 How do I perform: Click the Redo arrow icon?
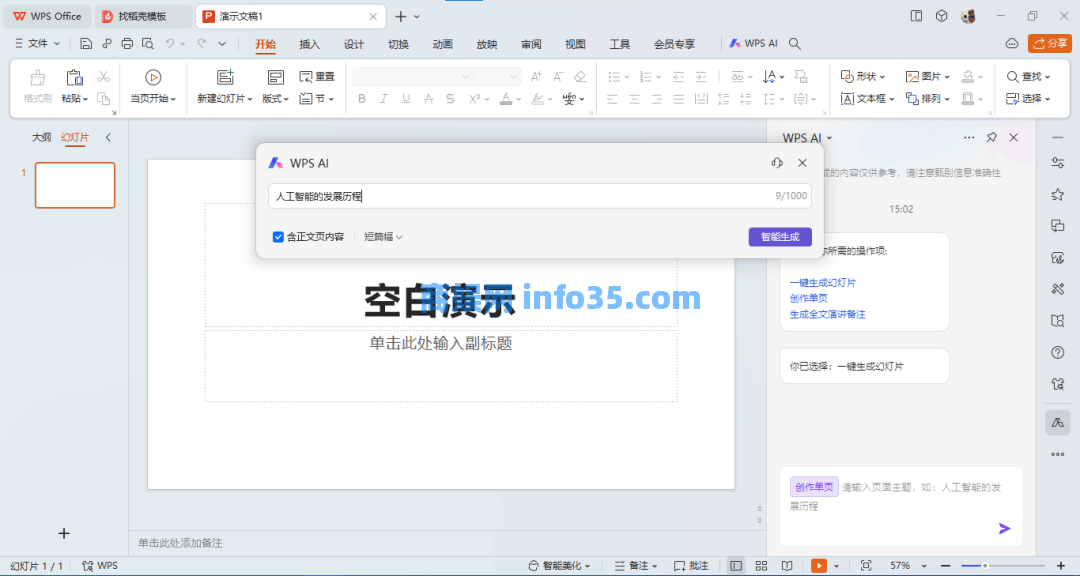[201, 43]
